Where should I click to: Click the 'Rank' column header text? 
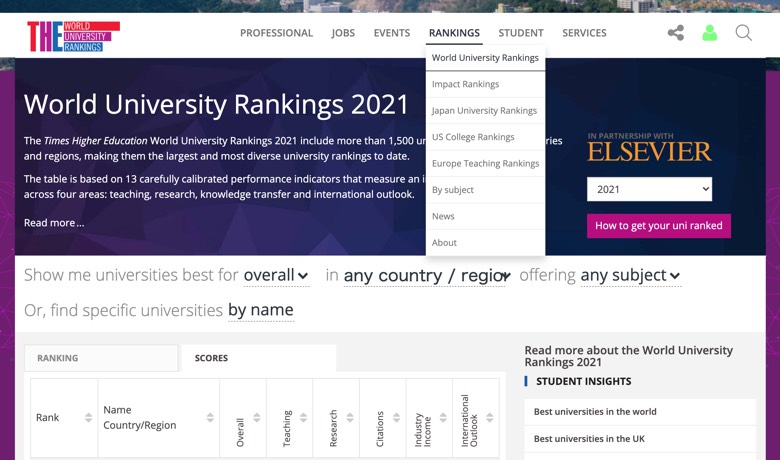[x=47, y=418]
